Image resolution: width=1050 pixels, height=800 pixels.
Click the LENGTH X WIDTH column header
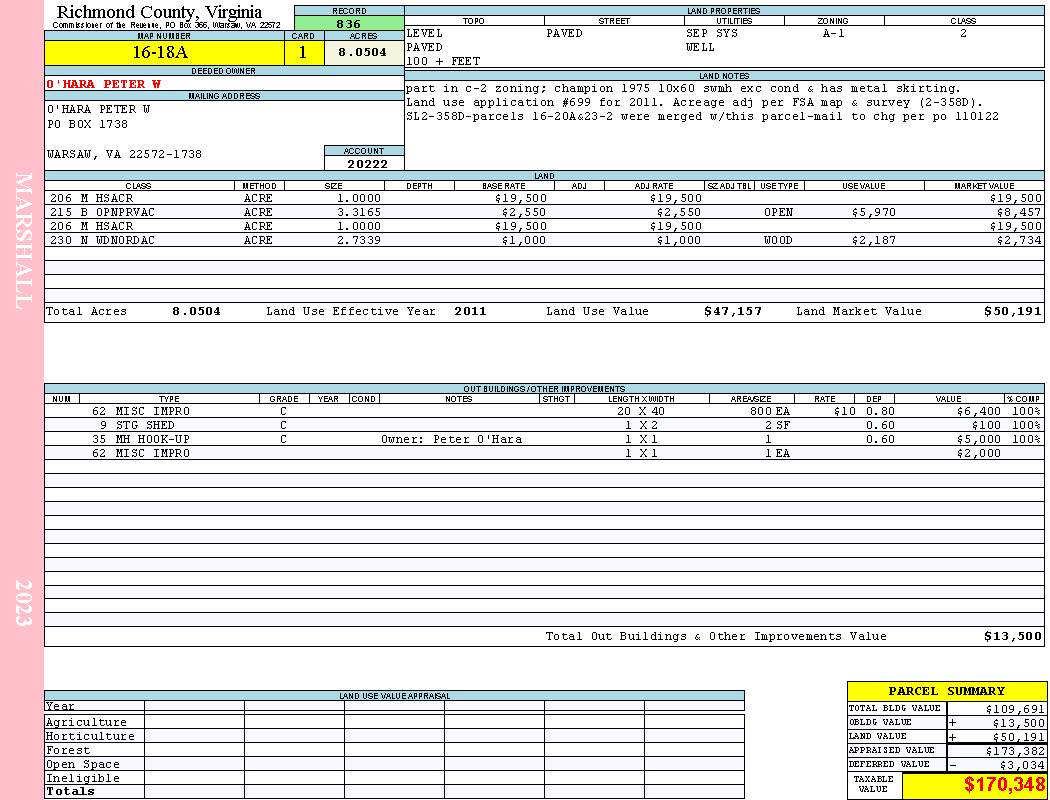[641, 399]
